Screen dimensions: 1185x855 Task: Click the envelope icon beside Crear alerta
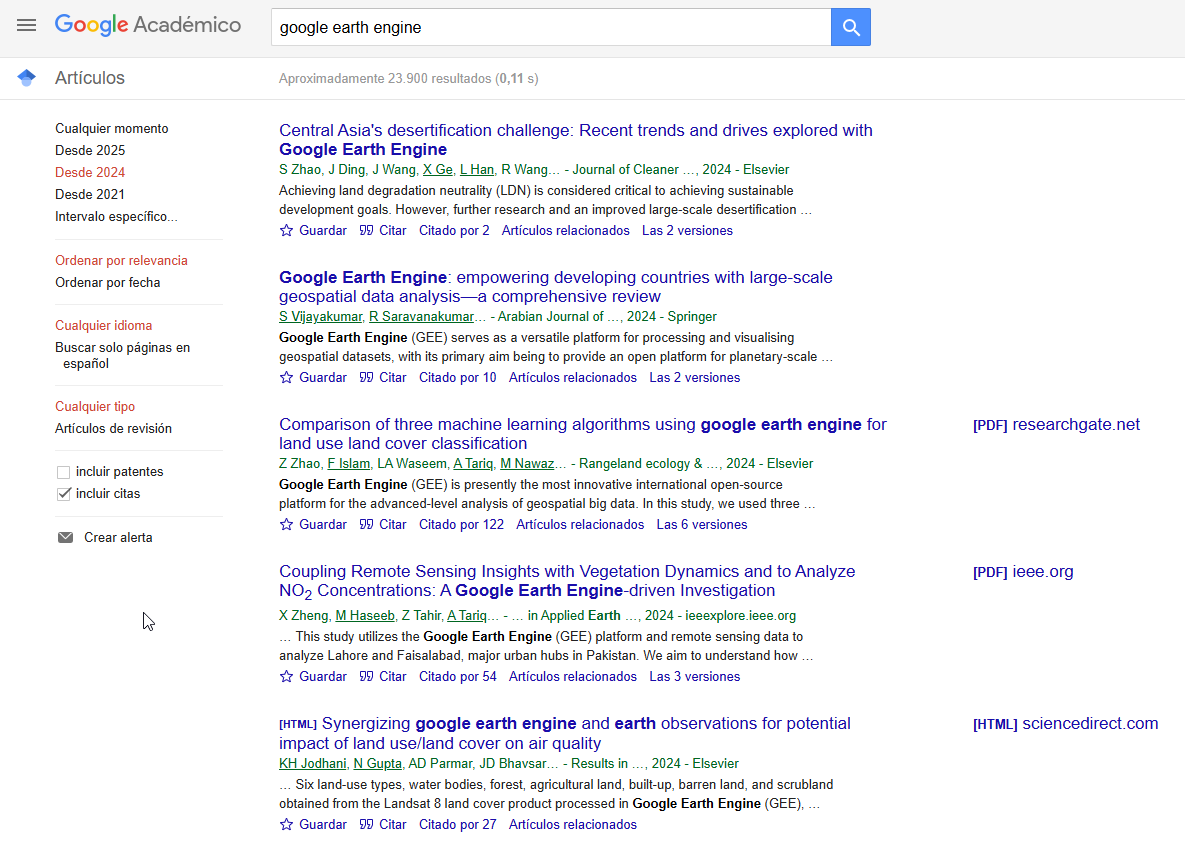point(66,537)
